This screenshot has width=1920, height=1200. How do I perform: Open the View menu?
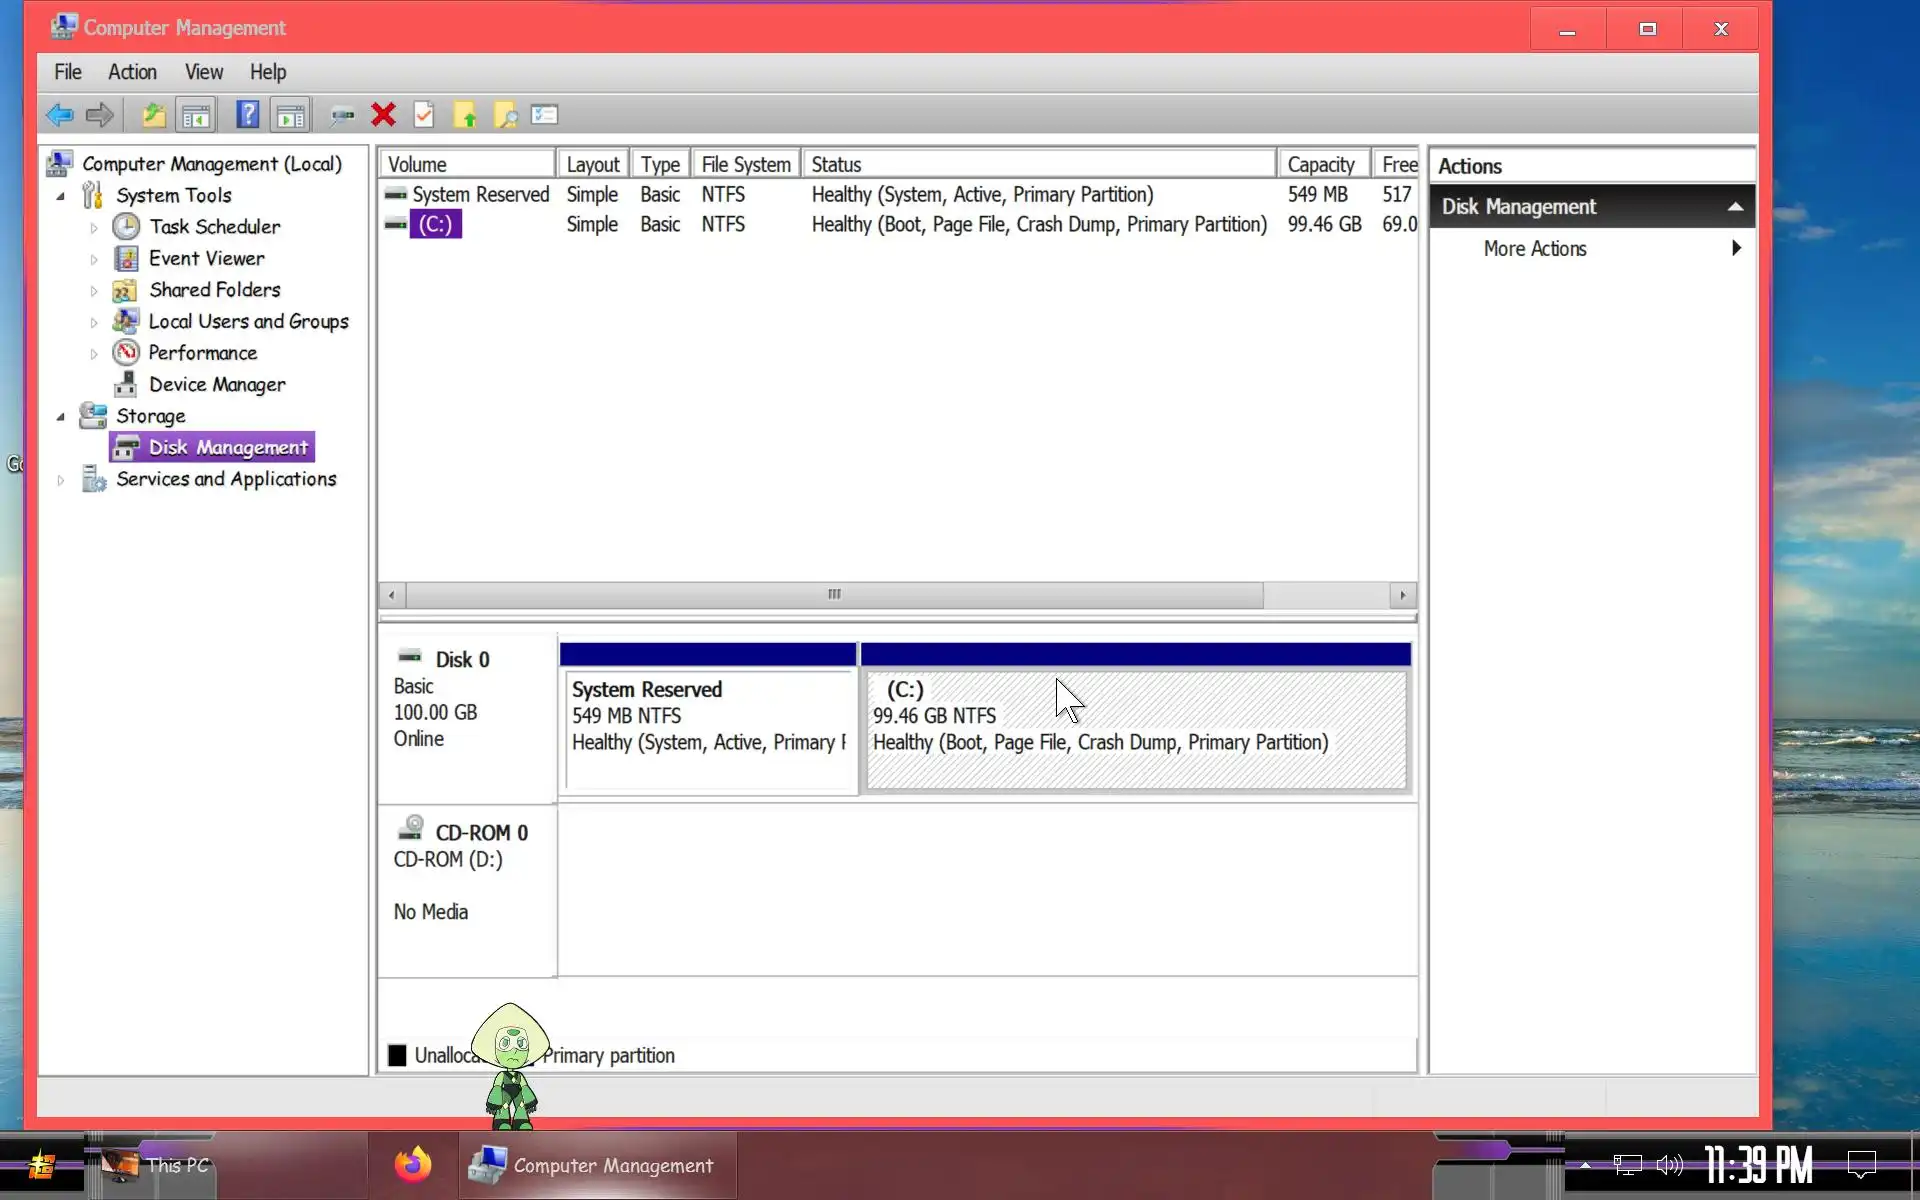tap(203, 72)
